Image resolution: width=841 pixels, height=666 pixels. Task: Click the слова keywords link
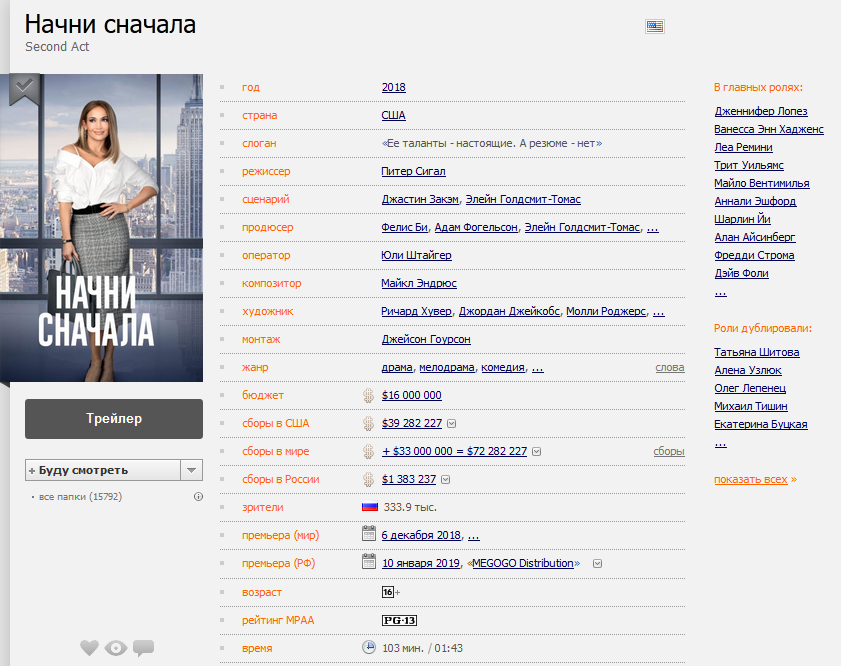[669, 367]
